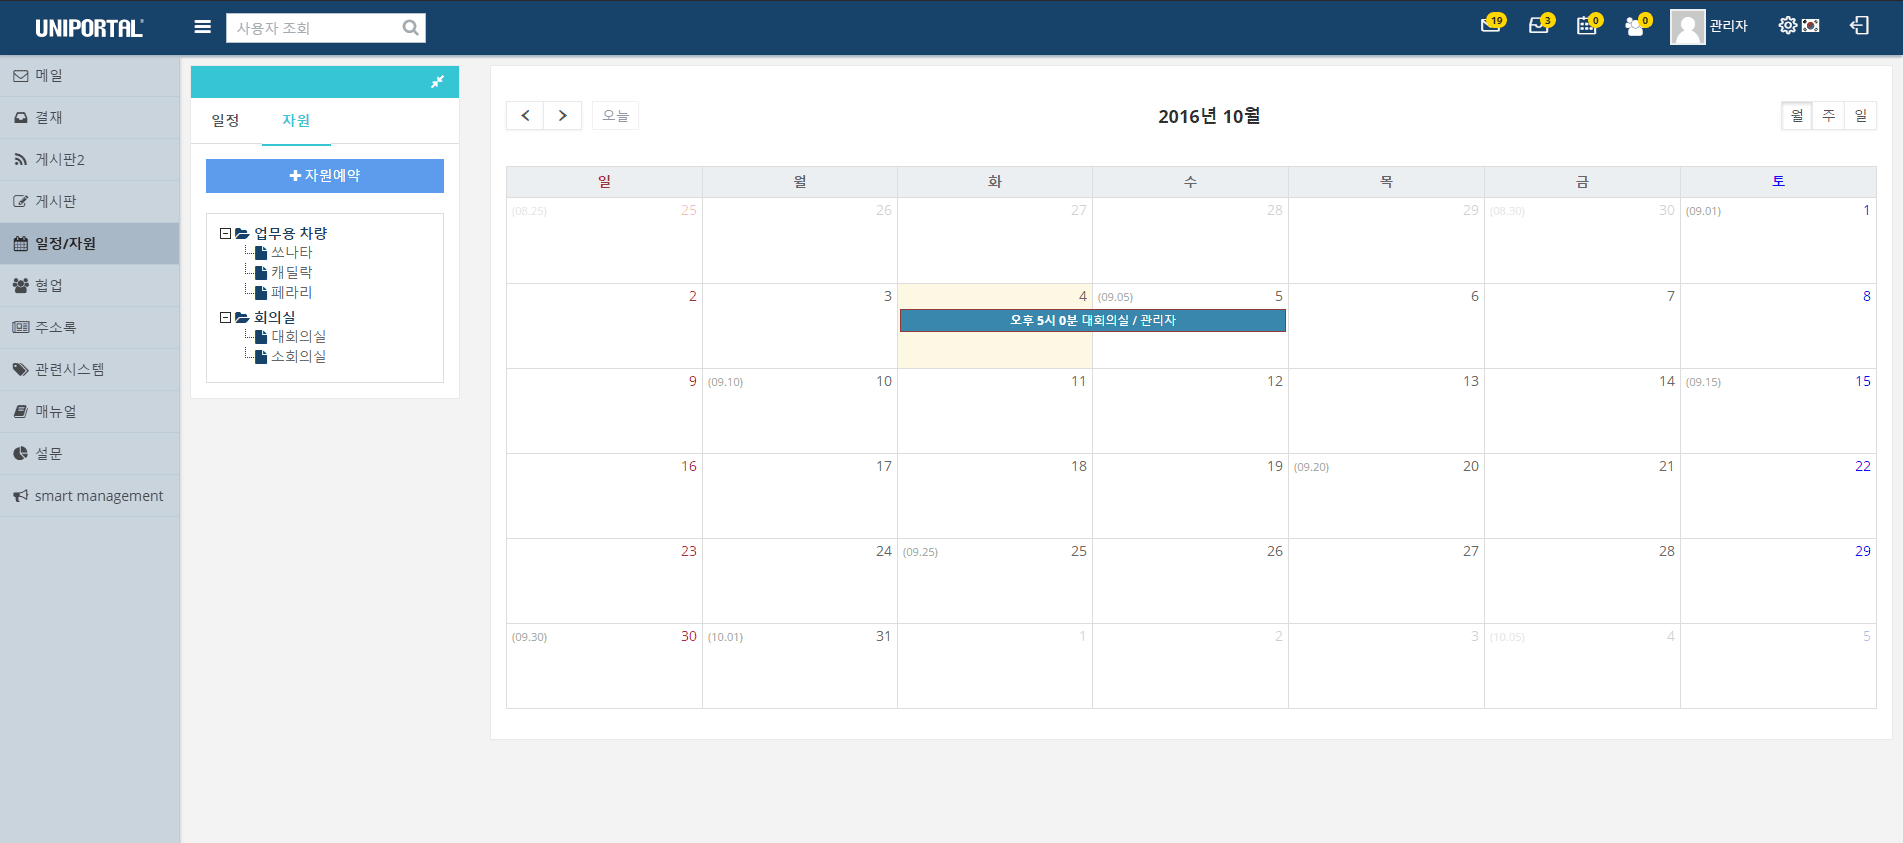Select the 회의실 folder label

coord(274,317)
